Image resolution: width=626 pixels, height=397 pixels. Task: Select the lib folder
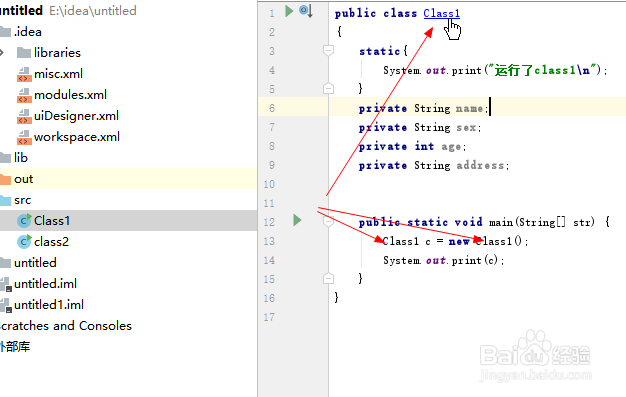pyautogui.click(x=21, y=158)
